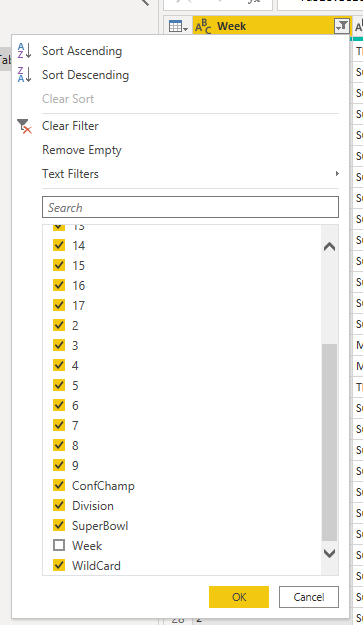
Task: Click the ABC data type icon
Action: tap(203, 27)
